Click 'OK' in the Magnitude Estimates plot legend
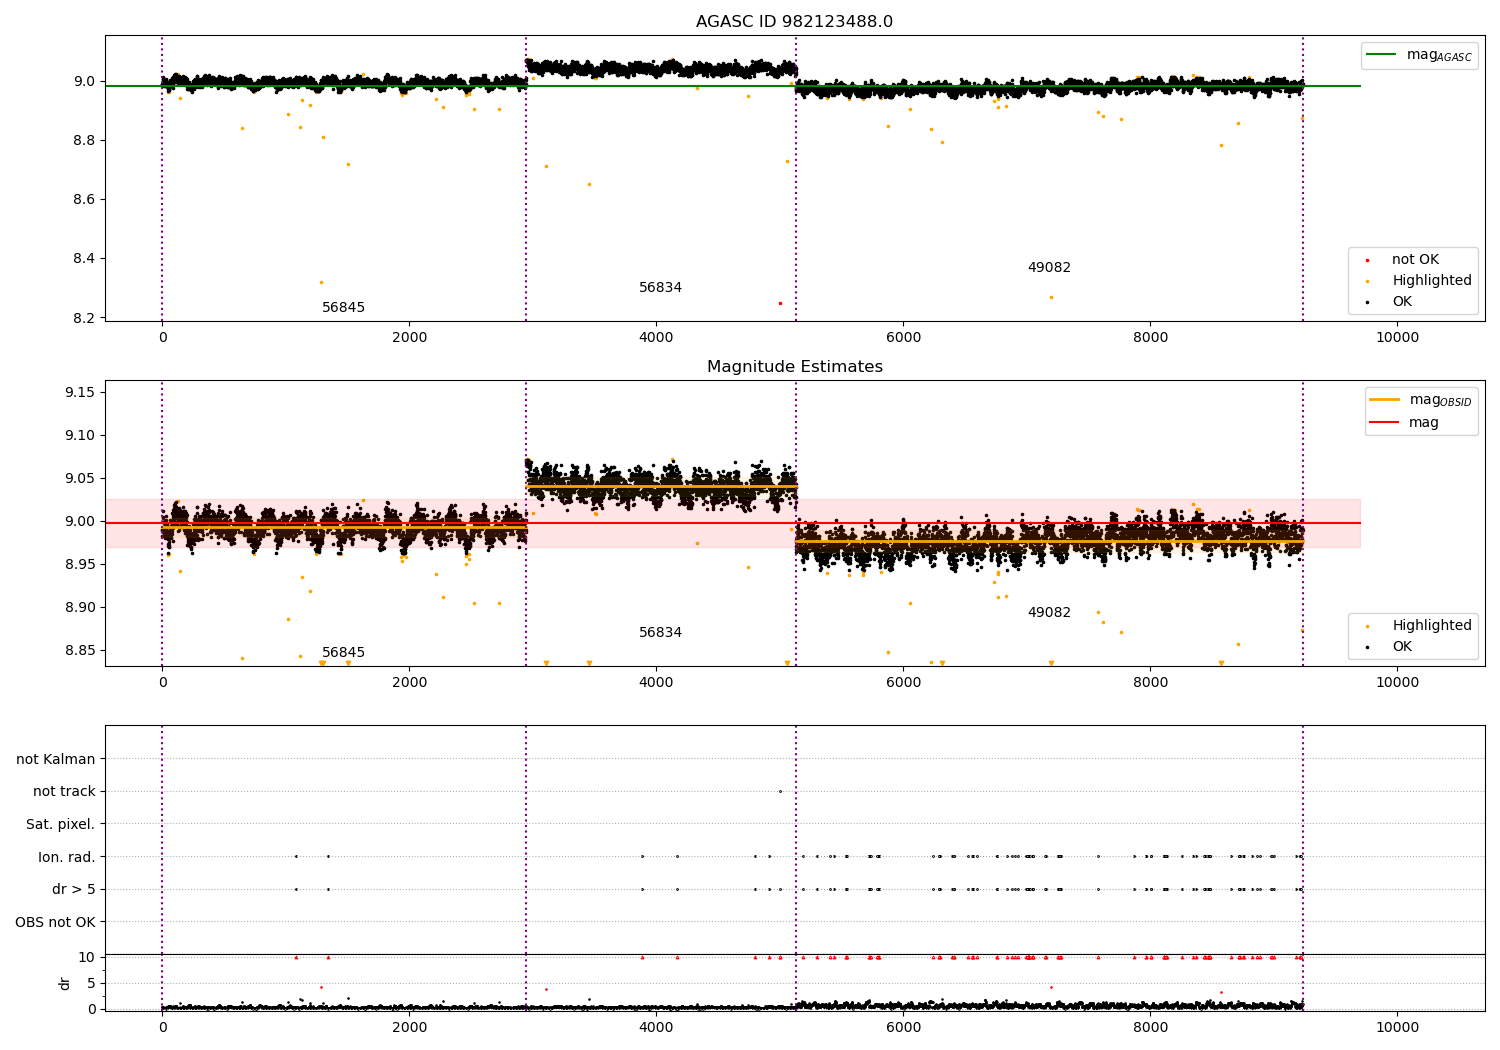1500x1050 pixels. tap(1391, 647)
